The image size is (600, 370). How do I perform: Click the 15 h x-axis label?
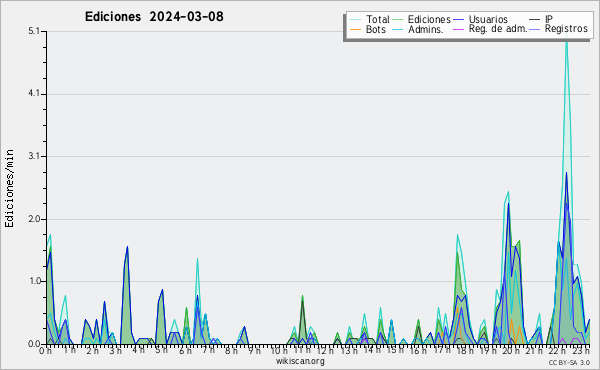(395, 350)
